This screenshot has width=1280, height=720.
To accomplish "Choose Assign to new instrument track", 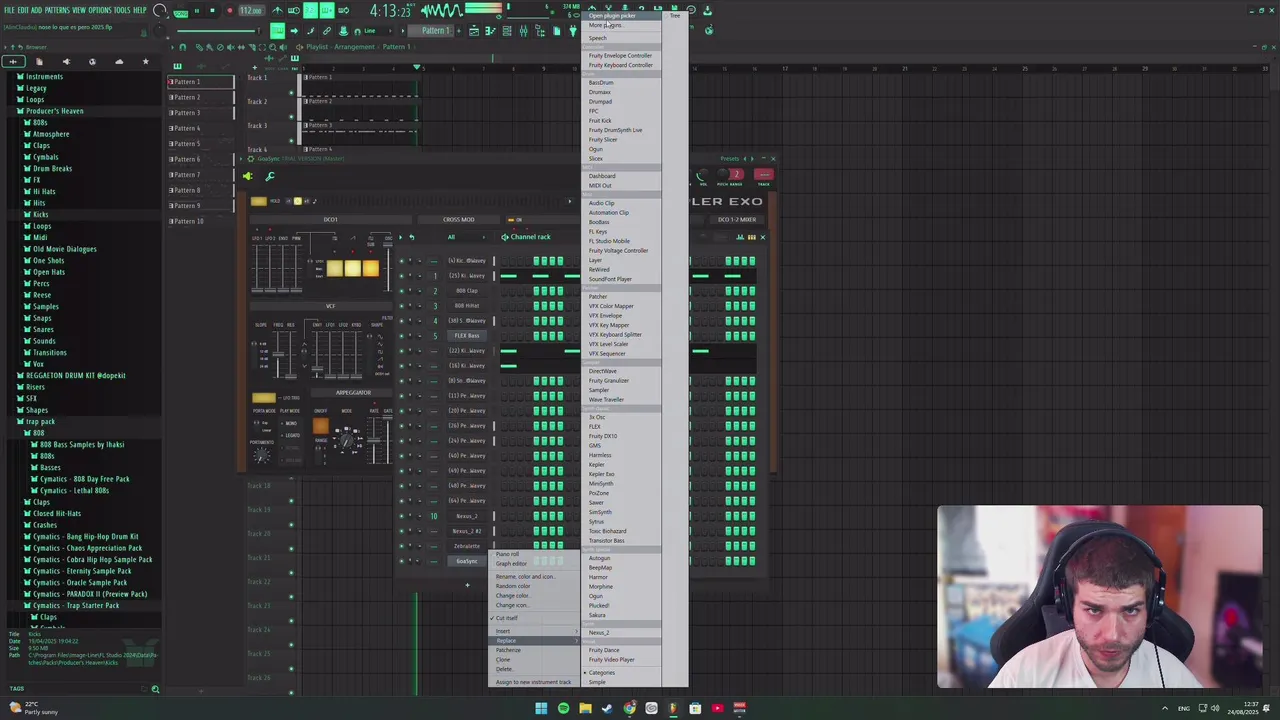I will (x=533, y=682).
